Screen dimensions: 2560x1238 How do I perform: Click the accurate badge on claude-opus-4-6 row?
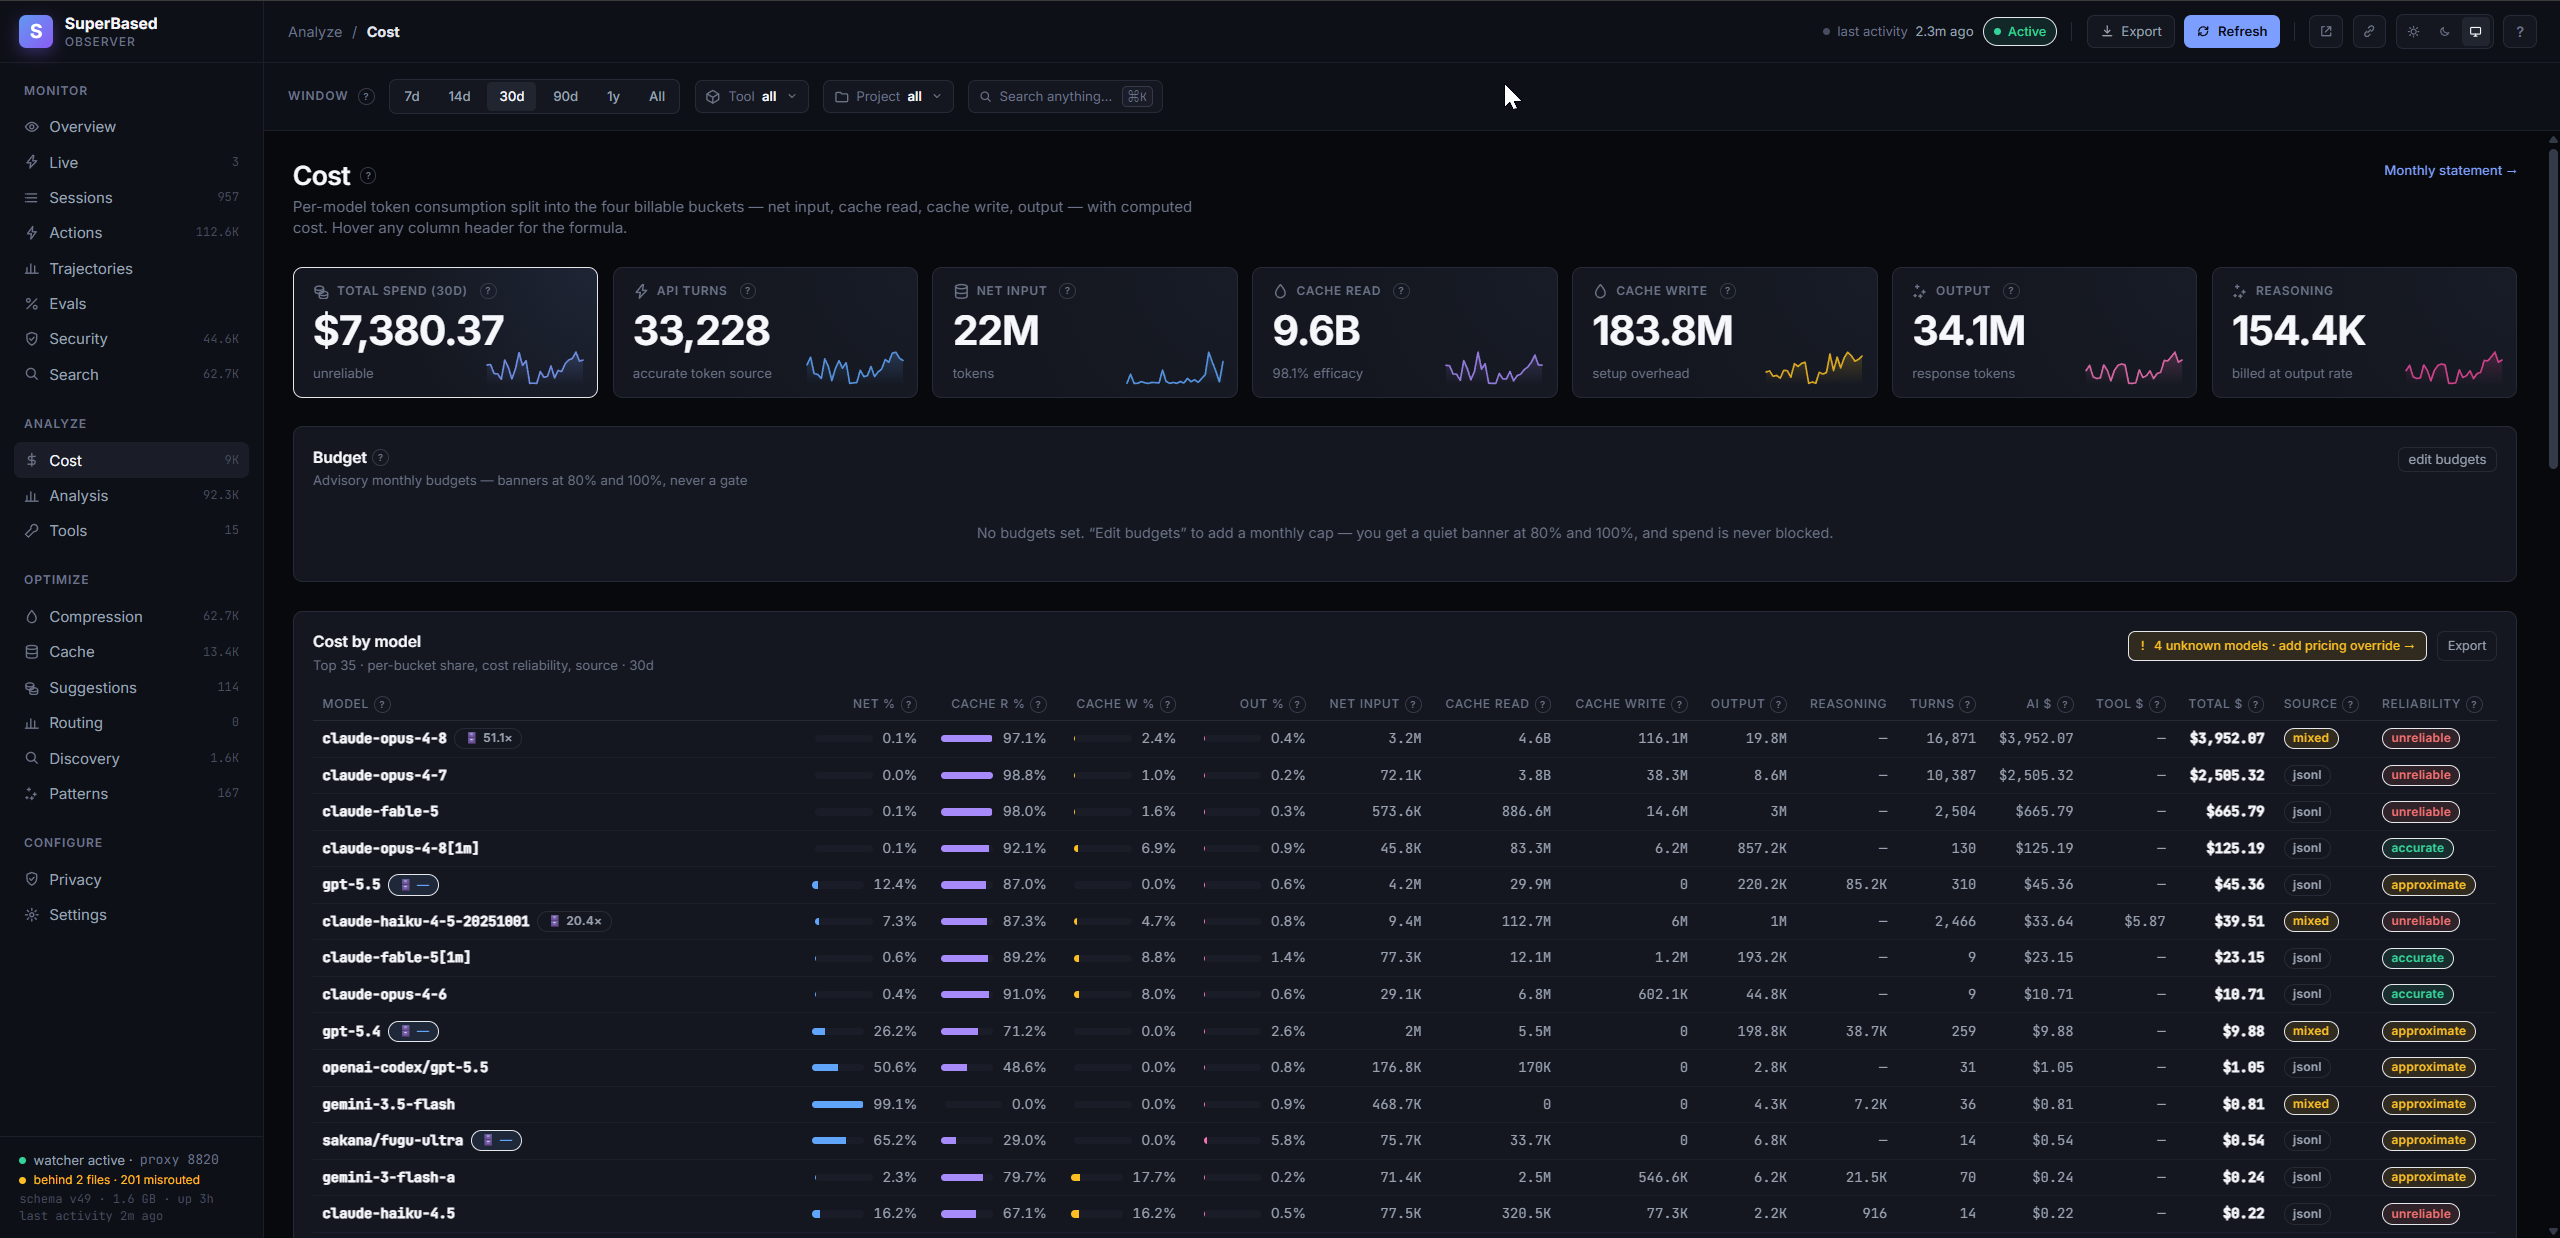[x=2417, y=994]
